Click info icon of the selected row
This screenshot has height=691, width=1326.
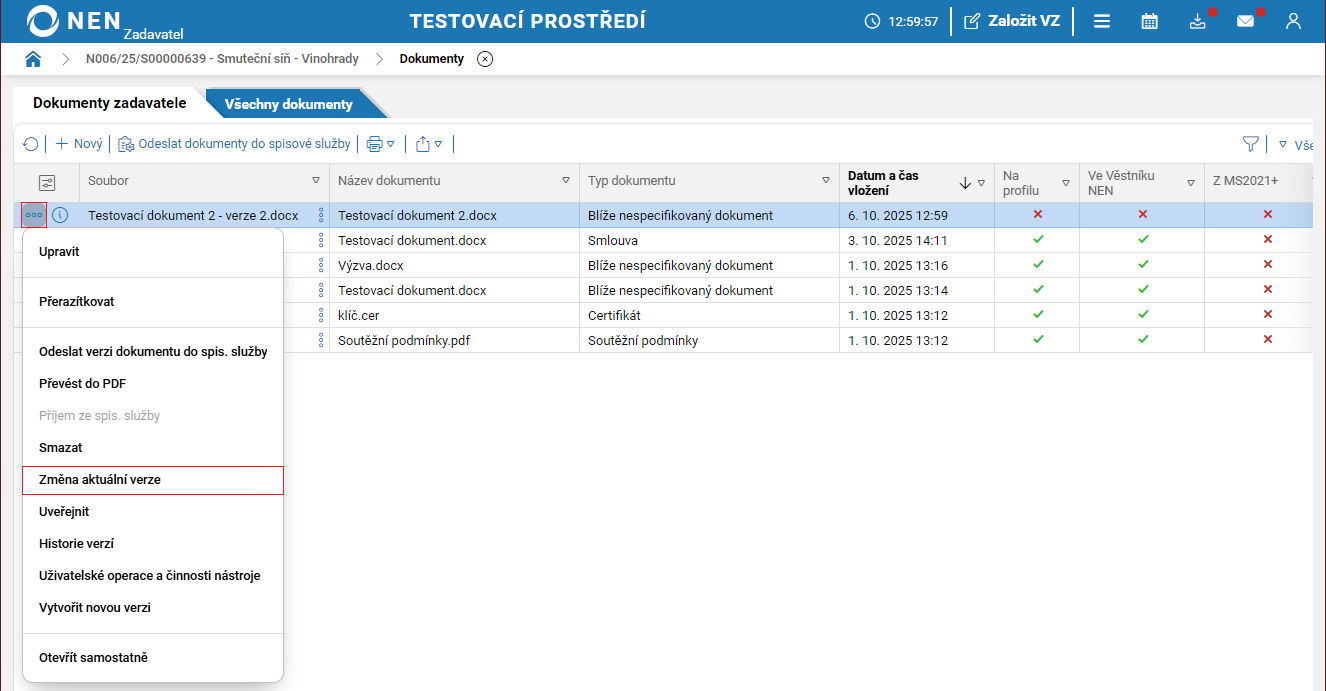coord(60,215)
